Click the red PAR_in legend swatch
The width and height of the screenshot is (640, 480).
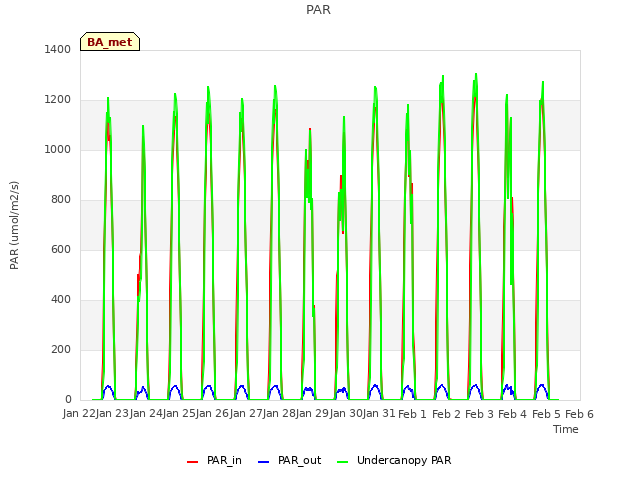192,462
